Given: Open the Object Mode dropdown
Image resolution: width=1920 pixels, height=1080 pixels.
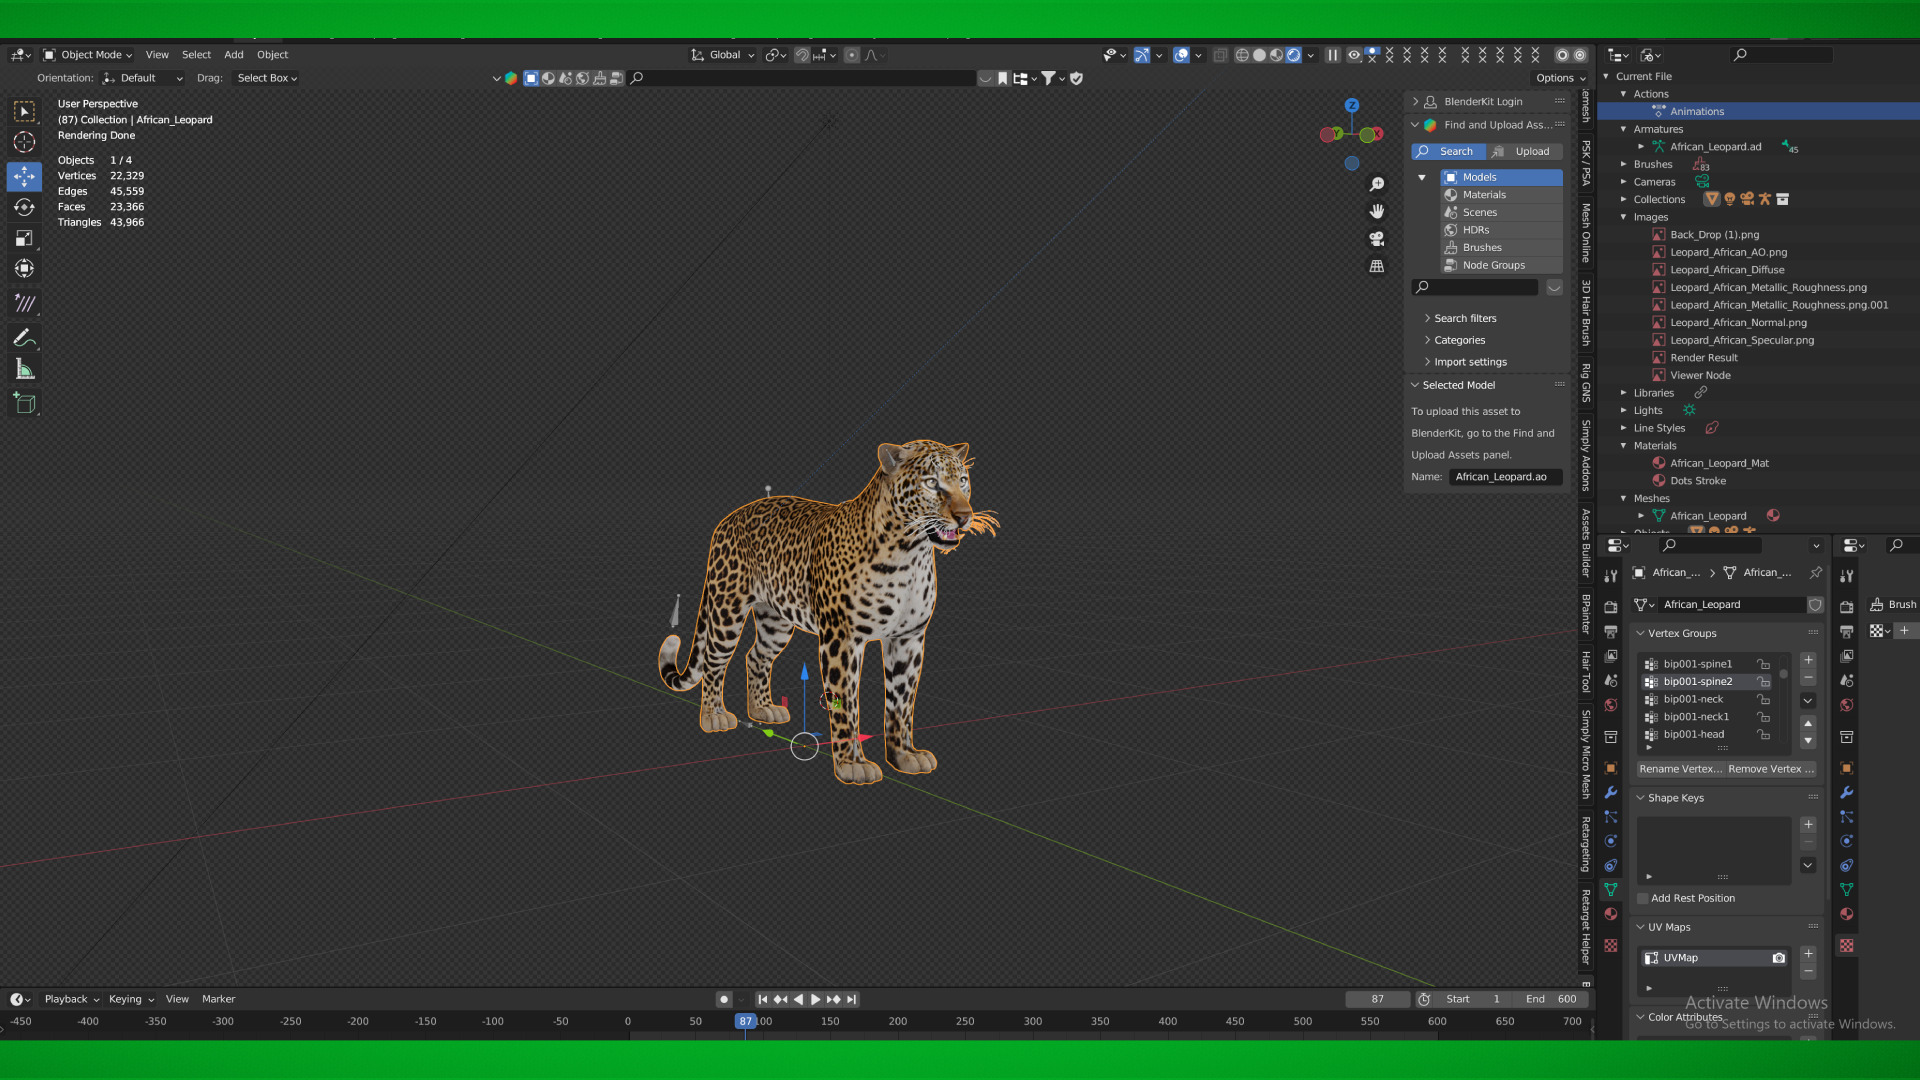Looking at the screenshot, I should pos(88,55).
